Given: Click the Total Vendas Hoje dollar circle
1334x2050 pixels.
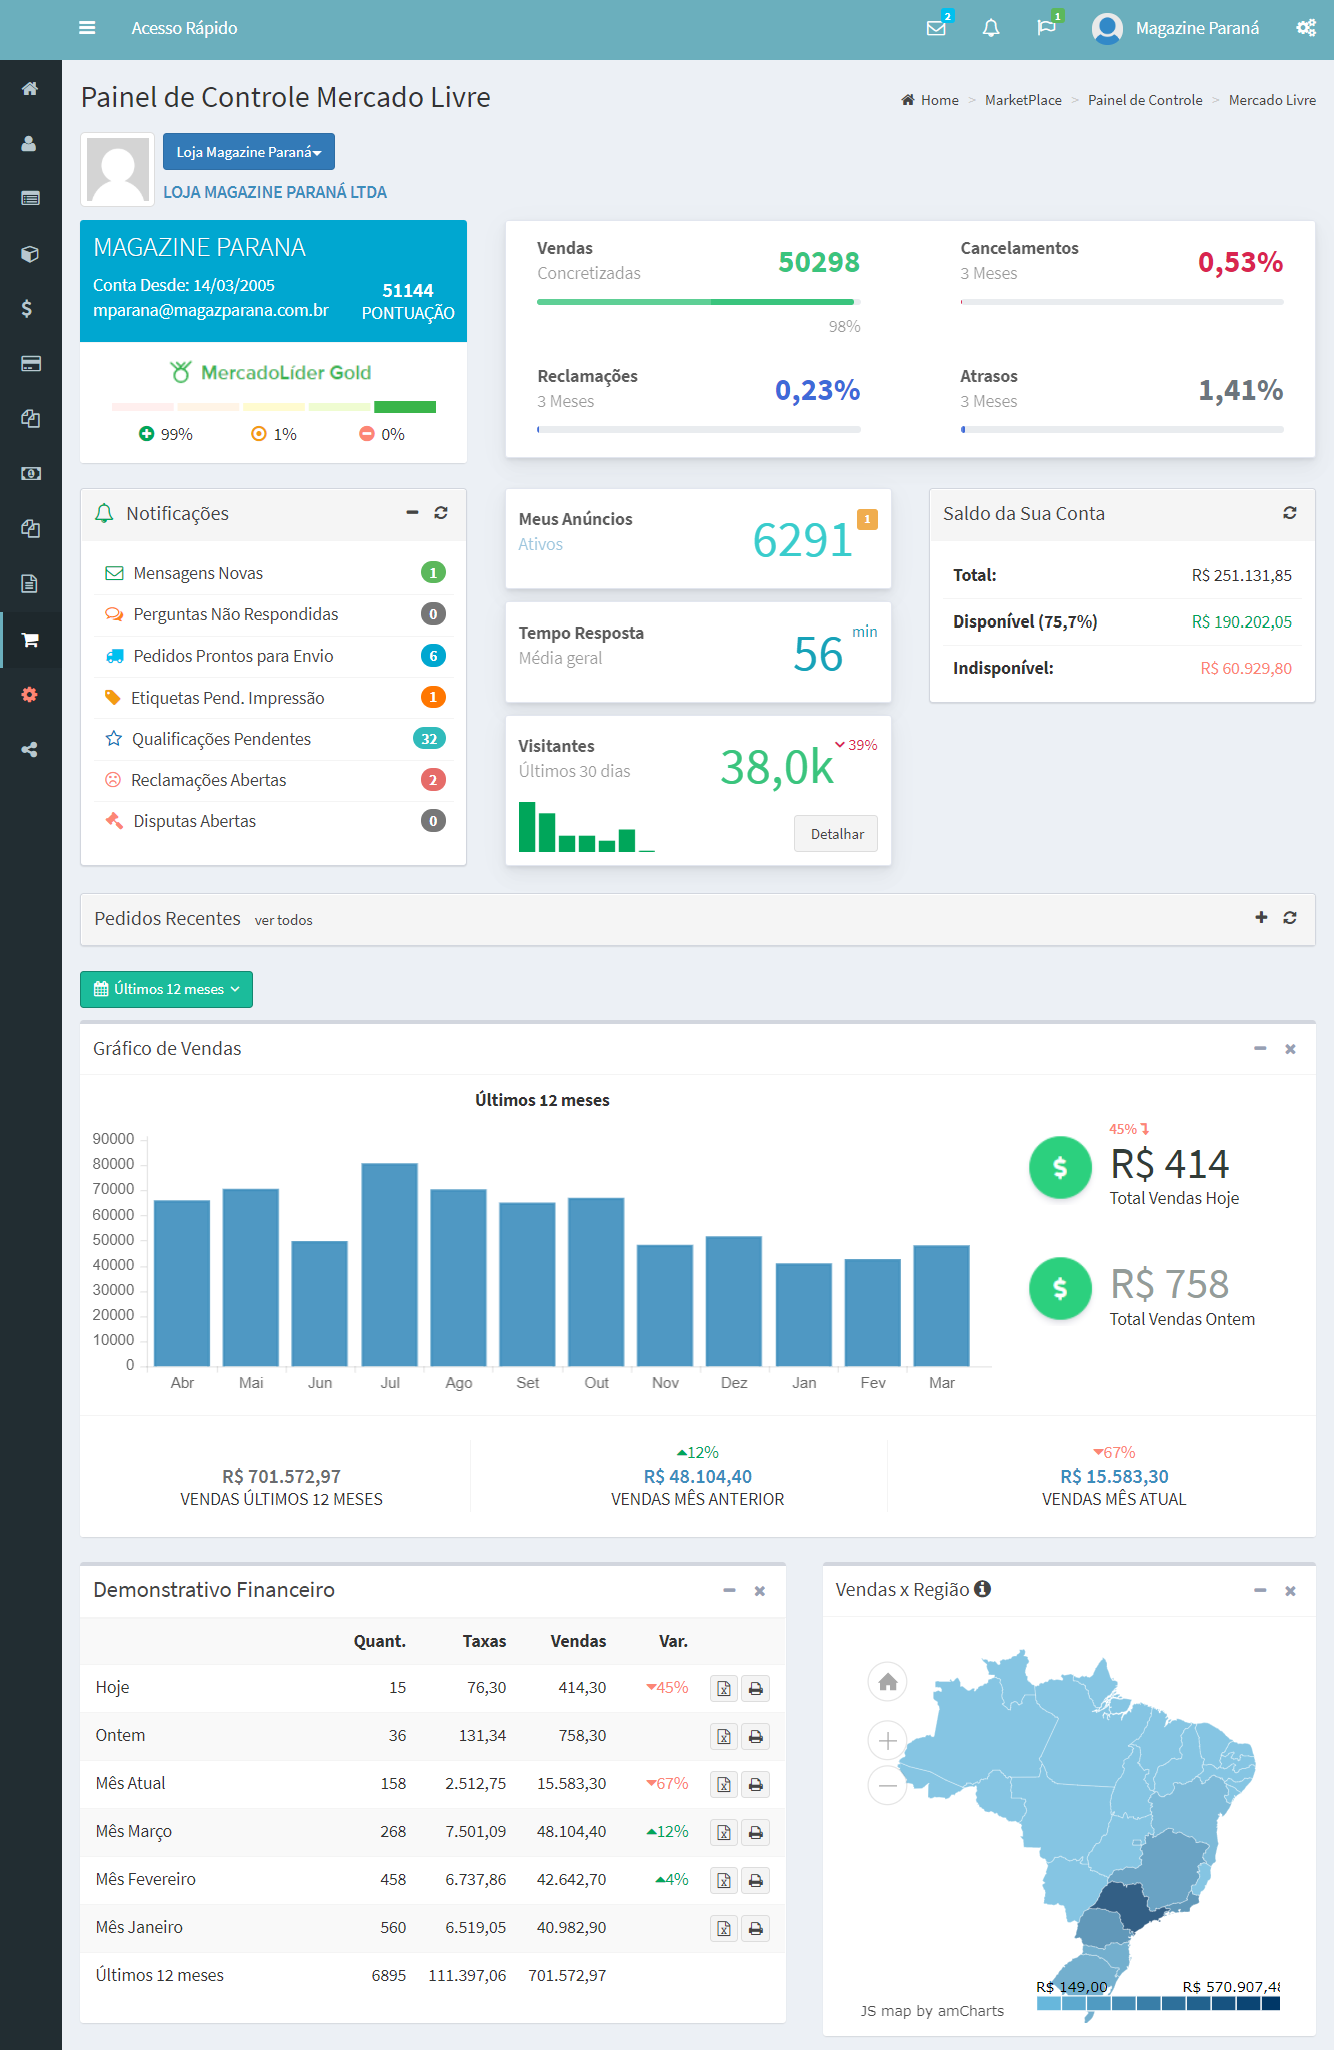Looking at the screenshot, I should (x=1060, y=1167).
